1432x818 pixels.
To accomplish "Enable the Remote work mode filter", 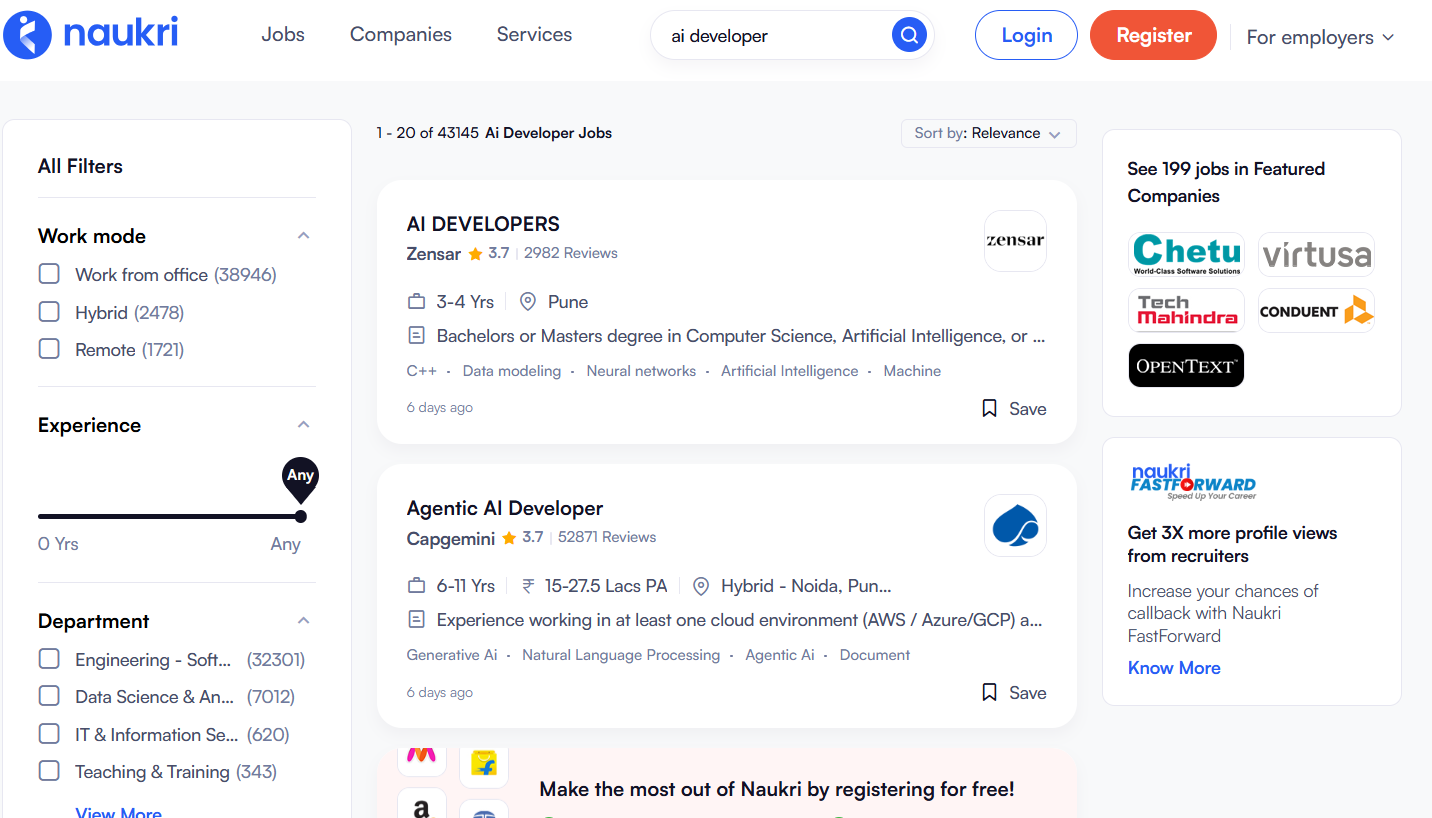I will click(48, 349).
